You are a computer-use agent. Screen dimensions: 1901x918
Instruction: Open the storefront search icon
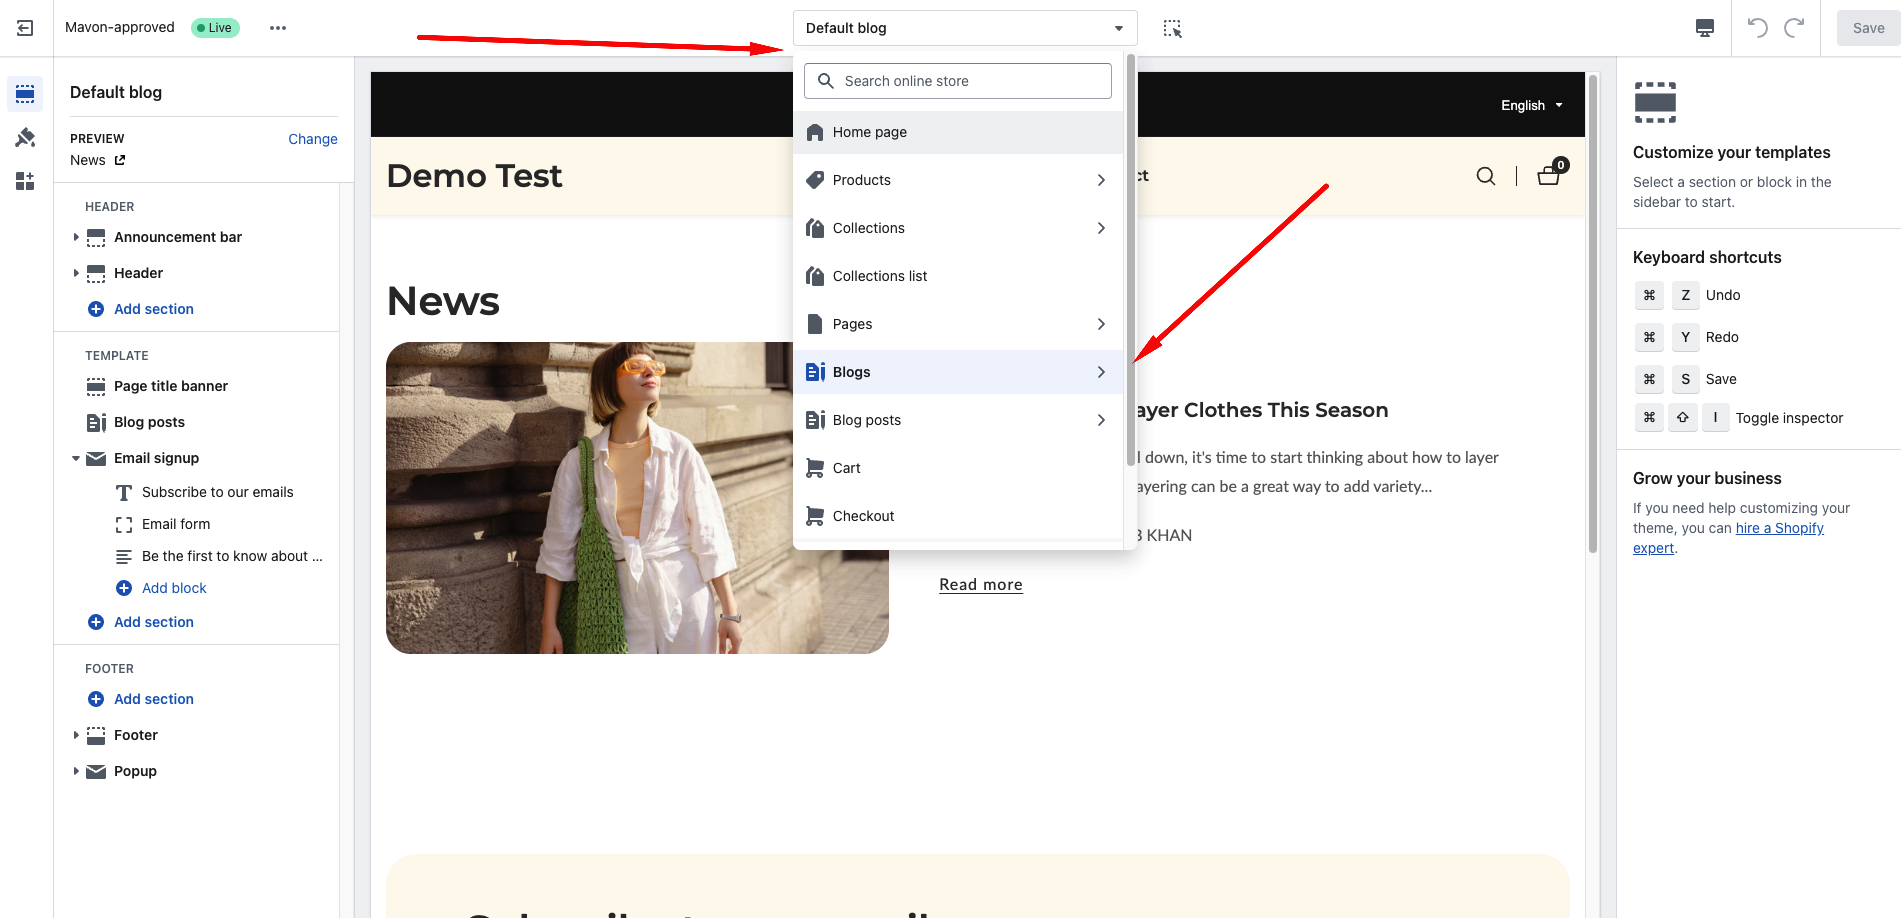pyautogui.click(x=1486, y=175)
